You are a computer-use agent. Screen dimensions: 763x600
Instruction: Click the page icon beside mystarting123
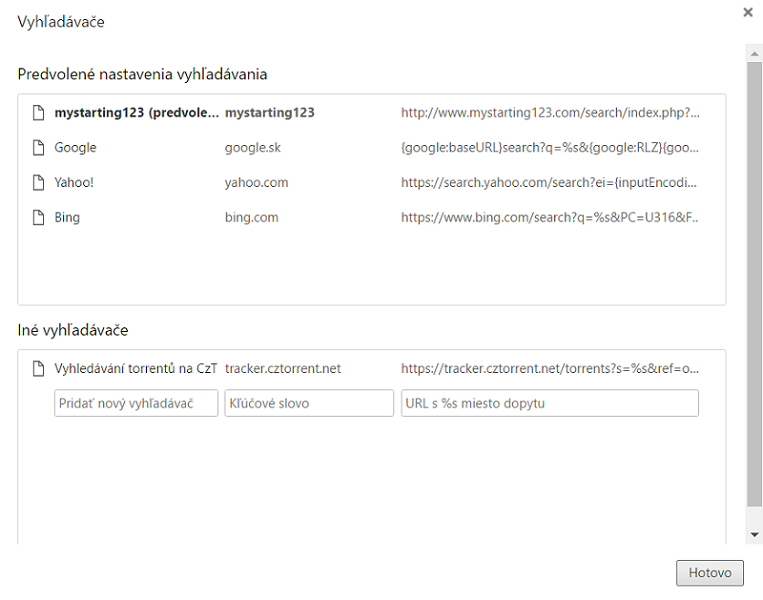tap(39, 113)
